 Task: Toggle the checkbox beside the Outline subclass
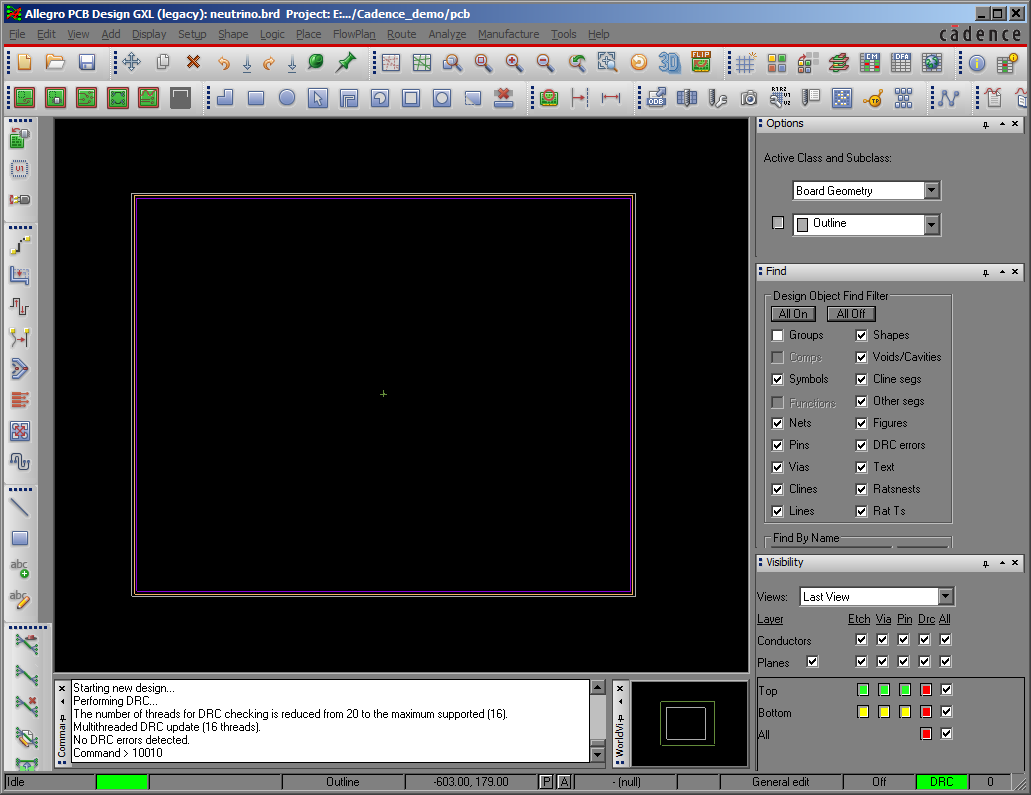tap(778, 223)
